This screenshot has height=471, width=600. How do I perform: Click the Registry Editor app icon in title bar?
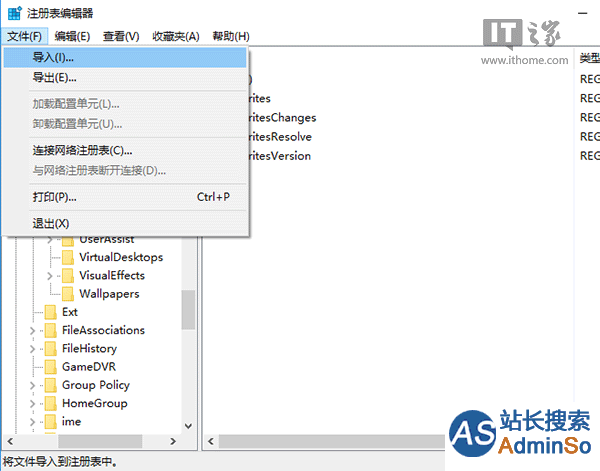(15, 13)
